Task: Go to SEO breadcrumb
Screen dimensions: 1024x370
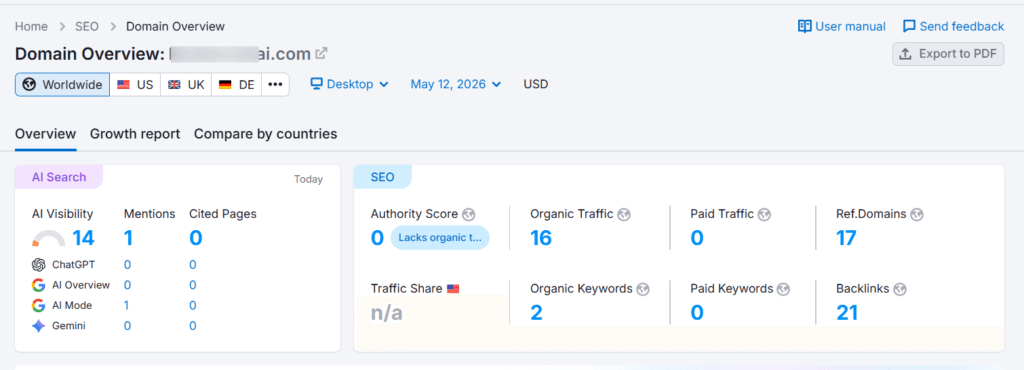Action: [87, 26]
